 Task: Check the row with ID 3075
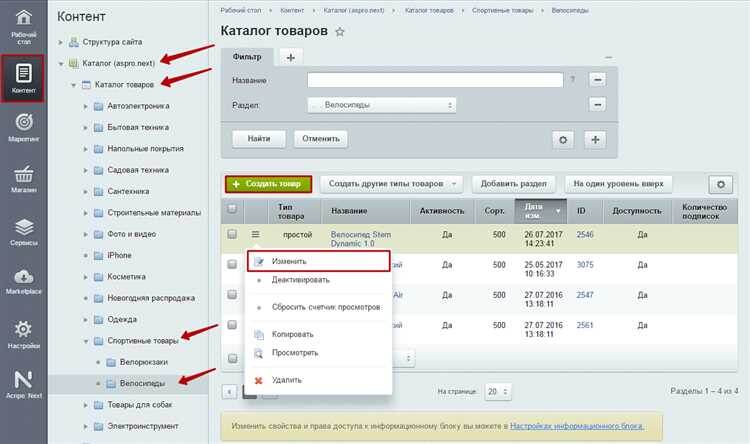(x=232, y=264)
